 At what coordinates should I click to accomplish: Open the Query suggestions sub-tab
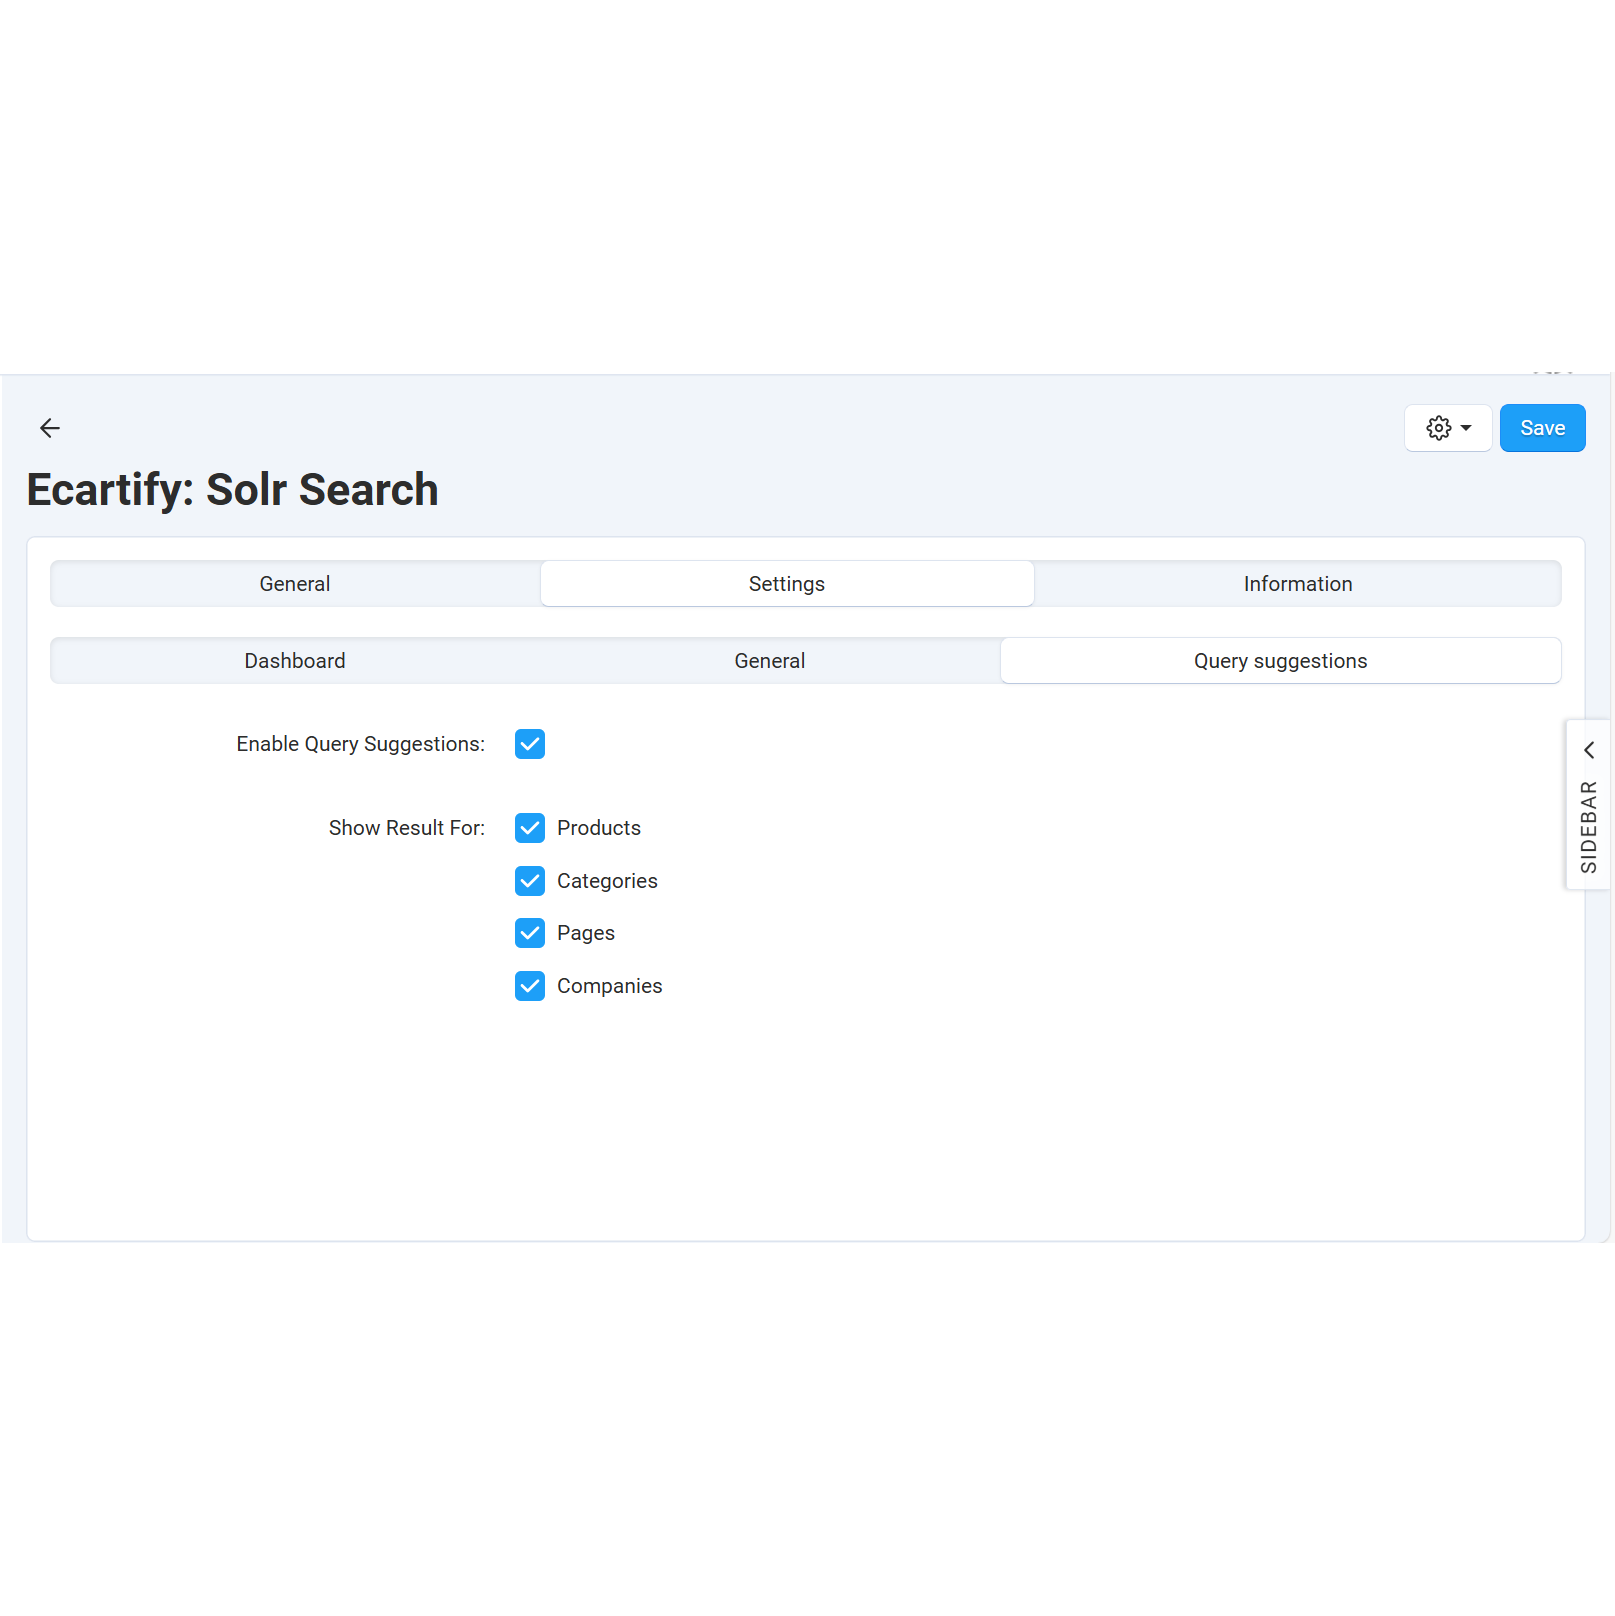click(x=1279, y=661)
